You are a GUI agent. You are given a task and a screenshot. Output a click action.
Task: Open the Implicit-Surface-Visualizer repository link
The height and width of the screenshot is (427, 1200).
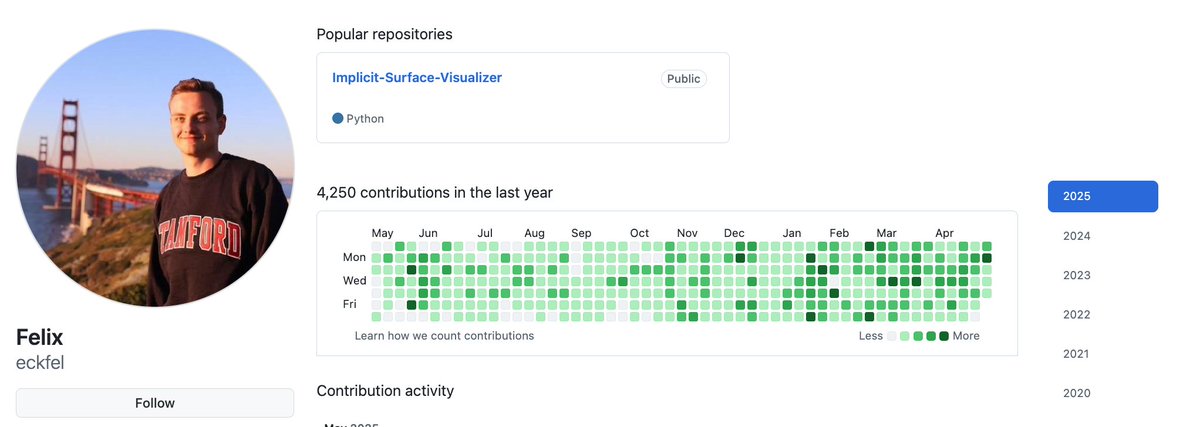[417, 77]
